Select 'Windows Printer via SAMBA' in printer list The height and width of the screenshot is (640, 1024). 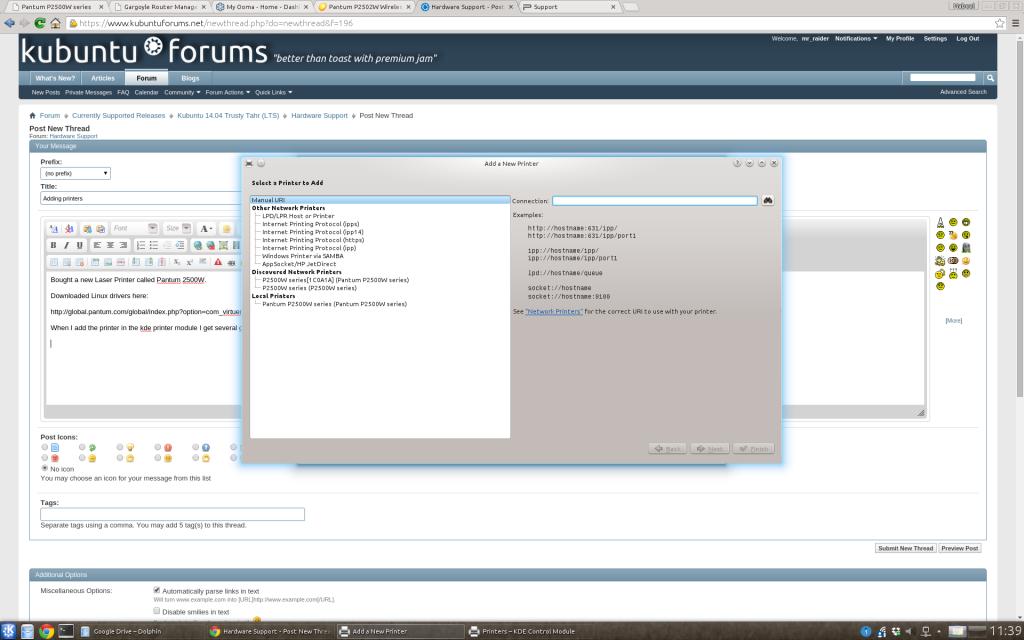coord(302,256)
